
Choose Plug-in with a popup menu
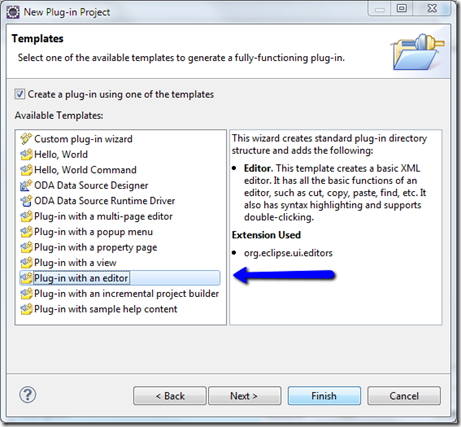pos(93,232)
